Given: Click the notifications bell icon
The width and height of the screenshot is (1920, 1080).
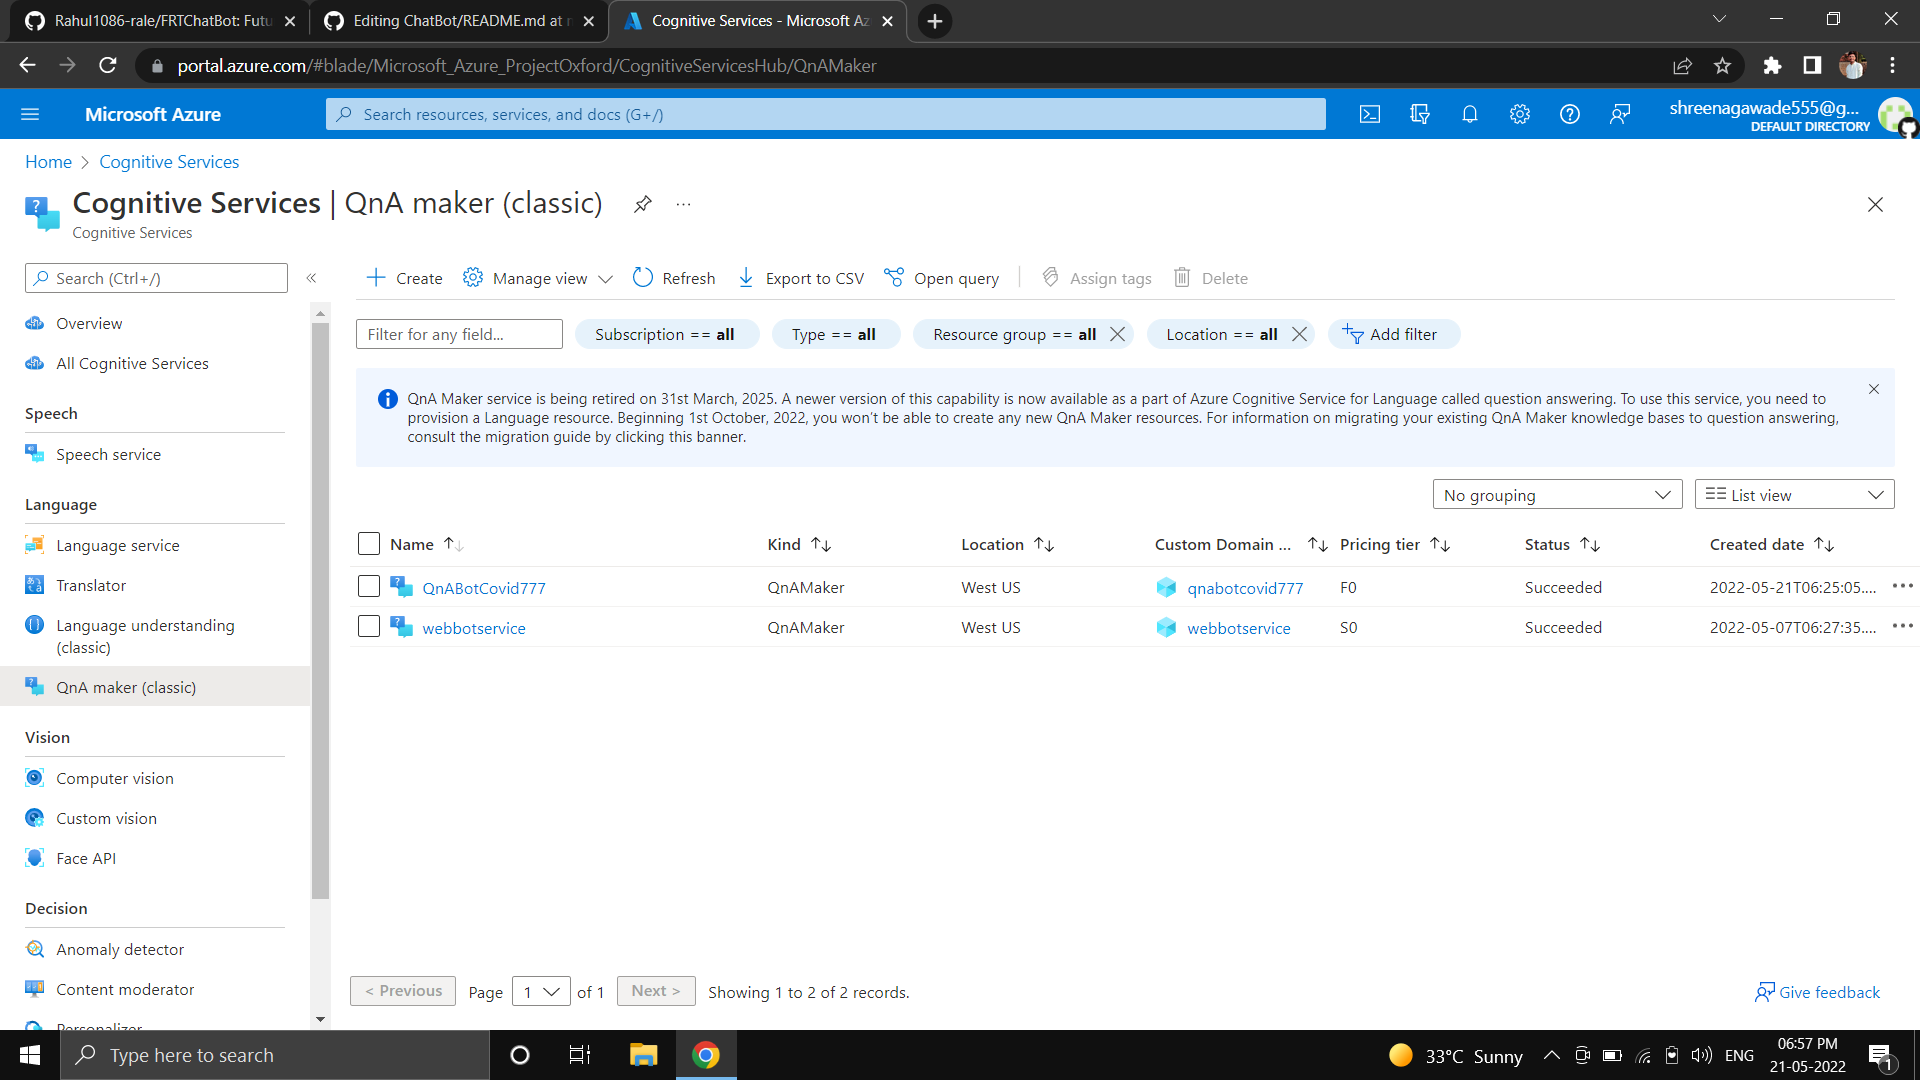Looking at the screenshot, I should [x=1469, y=114].
